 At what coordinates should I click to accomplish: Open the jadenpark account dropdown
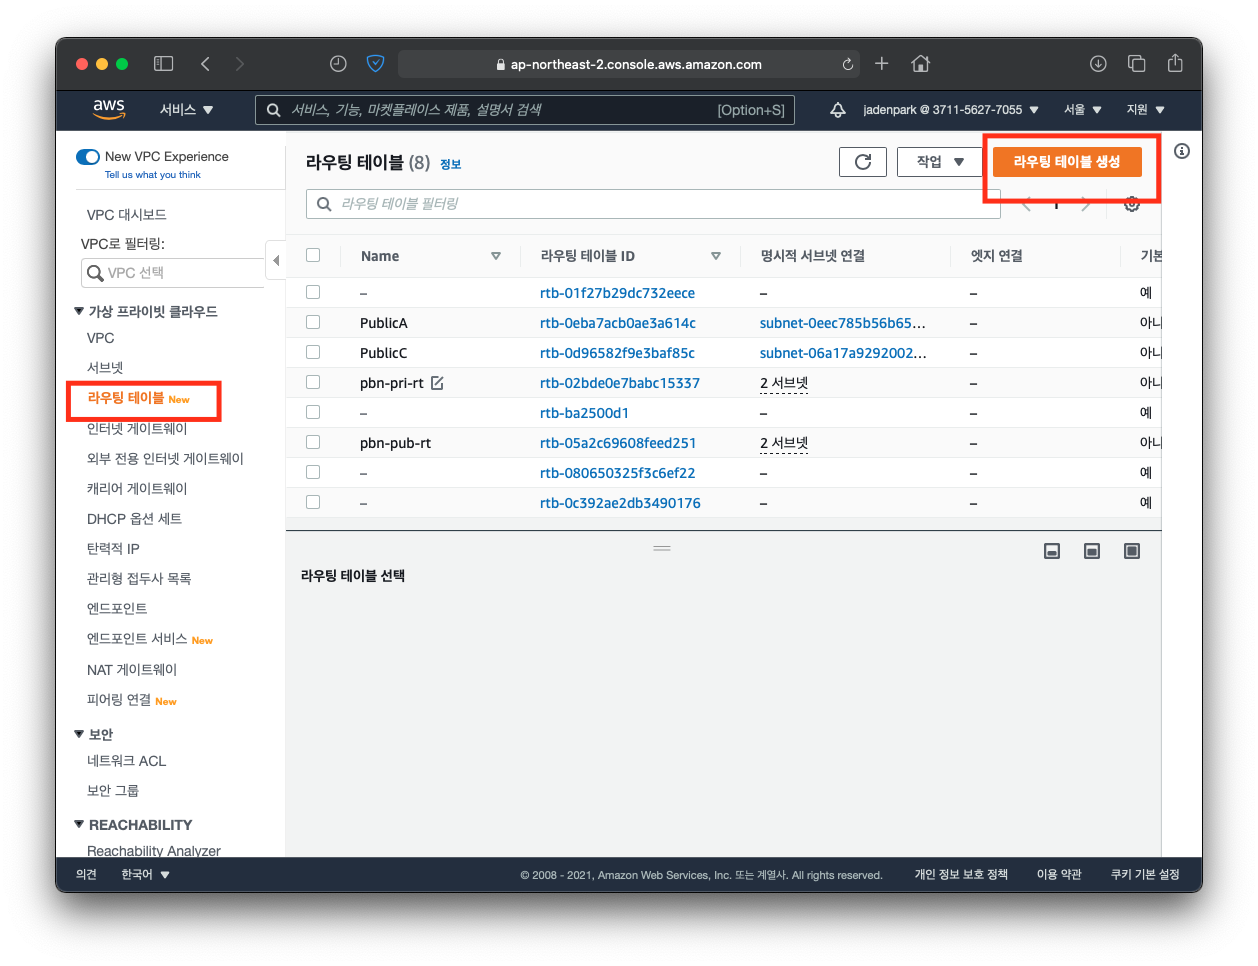(951, 110)
